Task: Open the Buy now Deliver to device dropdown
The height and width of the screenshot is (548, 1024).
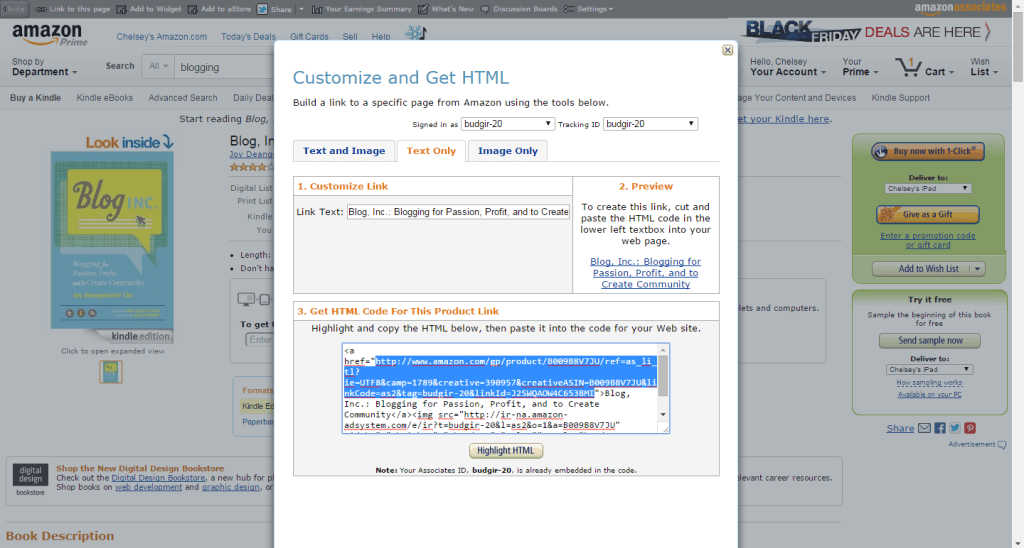Action: (928, 188)
